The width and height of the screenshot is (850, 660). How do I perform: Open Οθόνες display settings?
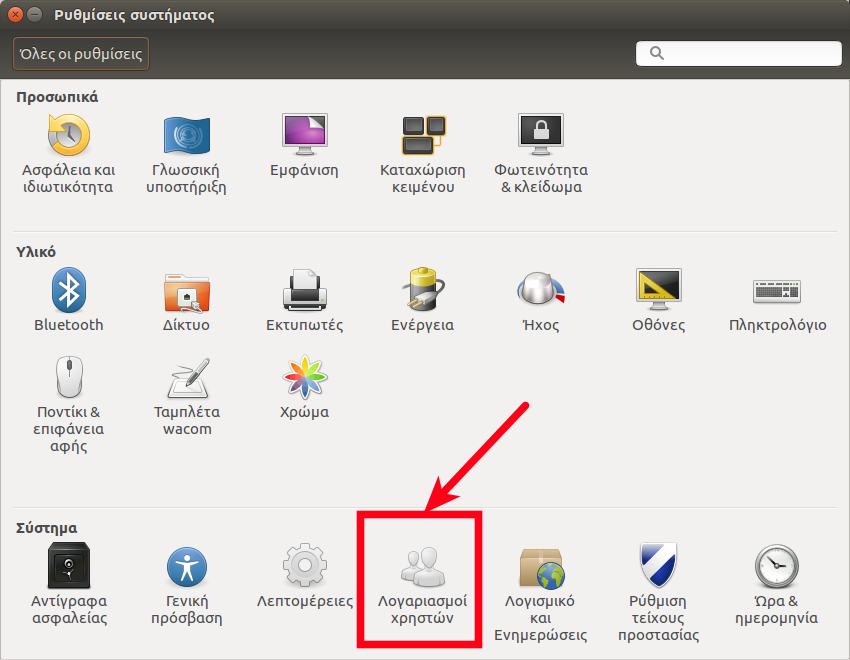[659, 300]
